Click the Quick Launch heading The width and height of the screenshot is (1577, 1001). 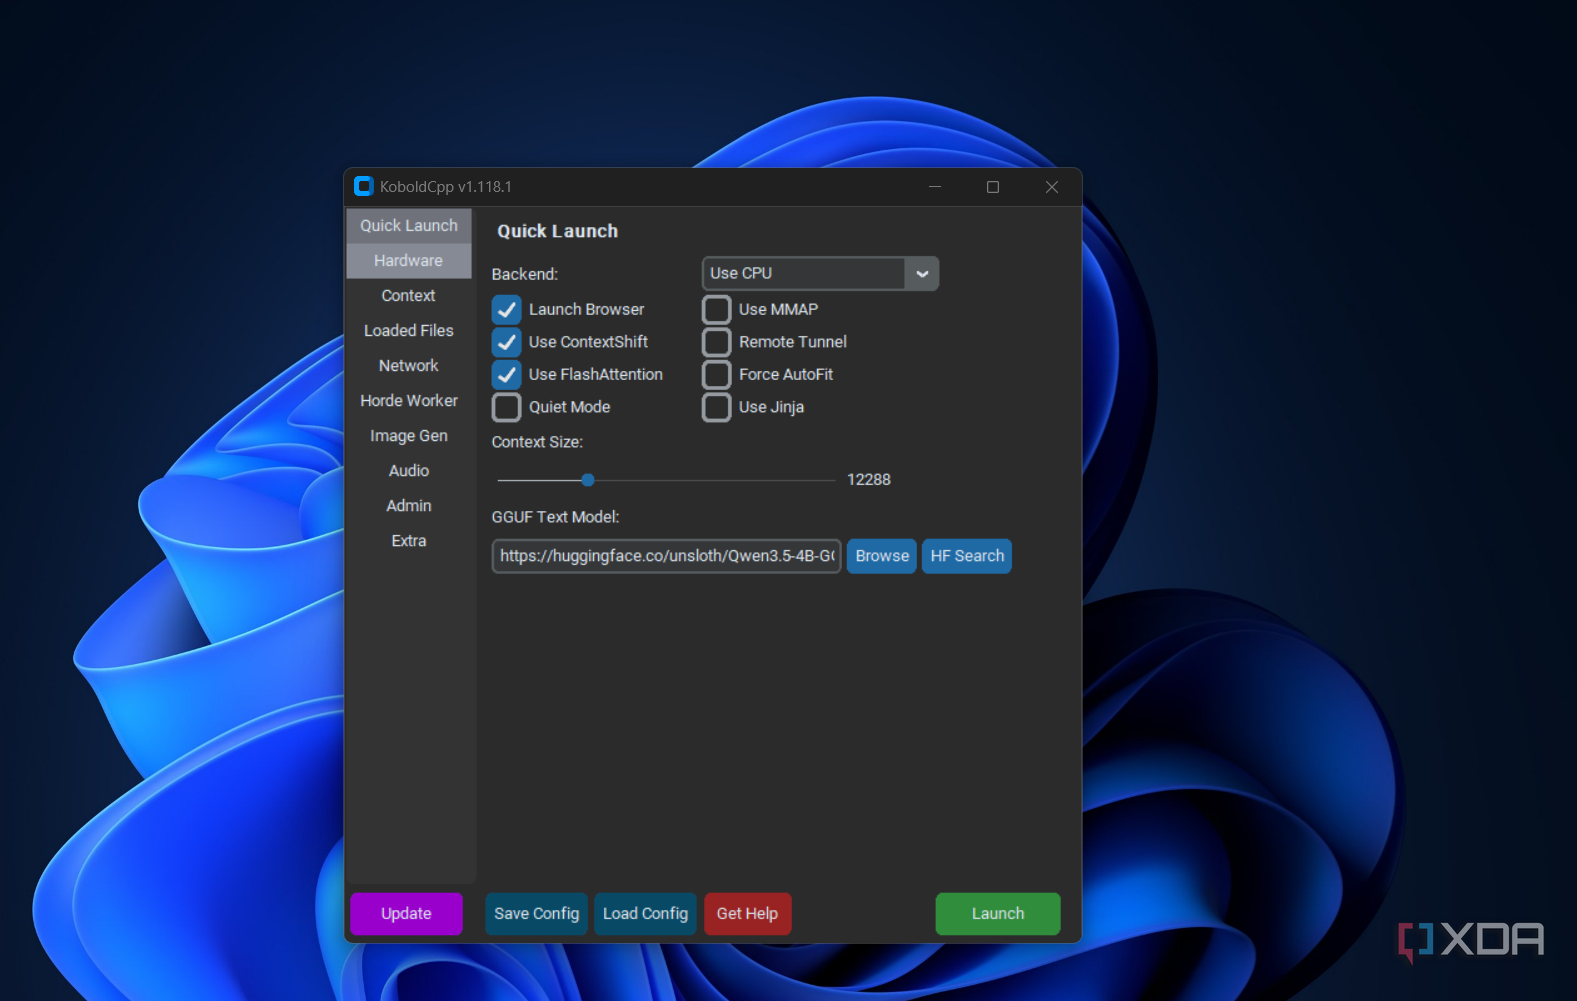(558, 231)
